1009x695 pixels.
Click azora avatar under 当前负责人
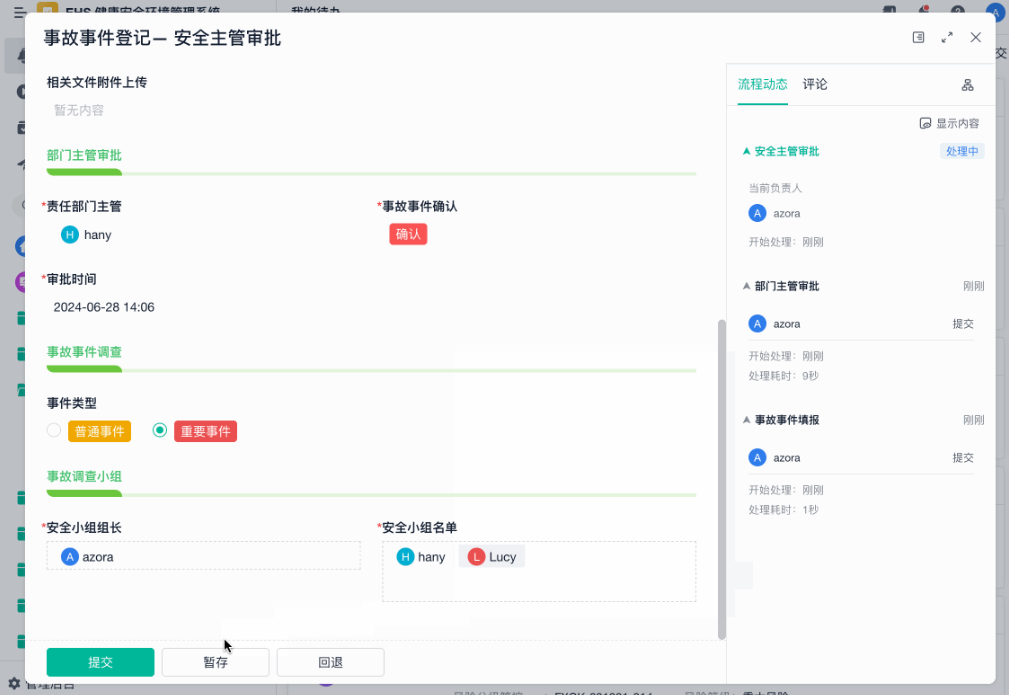[x=757, y=213]
